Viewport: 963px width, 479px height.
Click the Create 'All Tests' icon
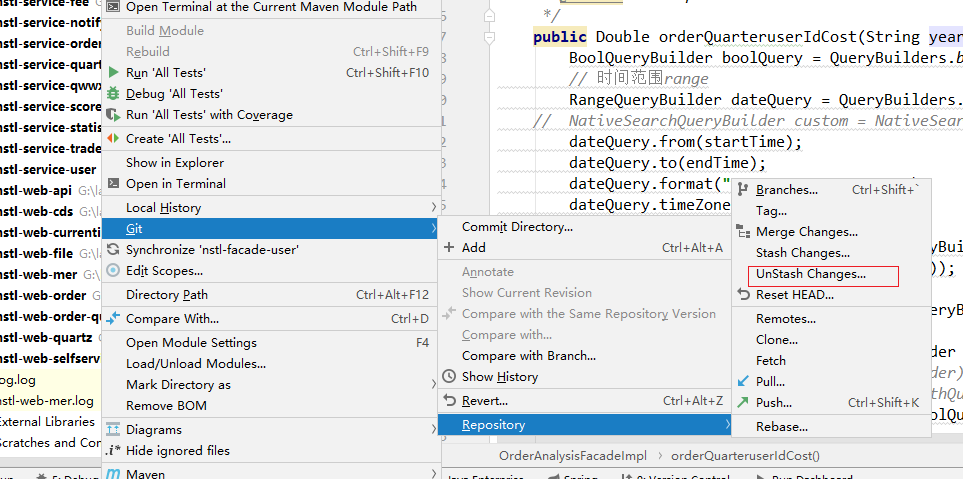(x=113, y=139)
